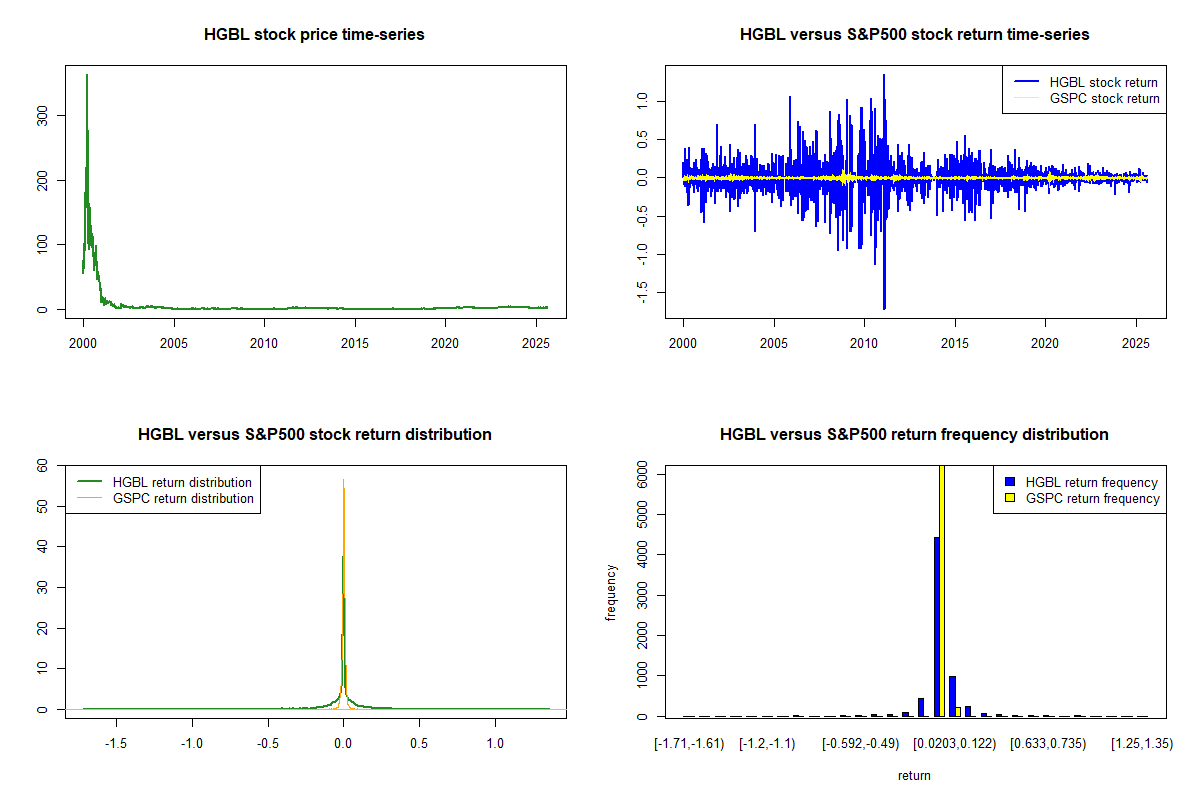Select the GSPC stock return legend entry

tap(1103, 98)
